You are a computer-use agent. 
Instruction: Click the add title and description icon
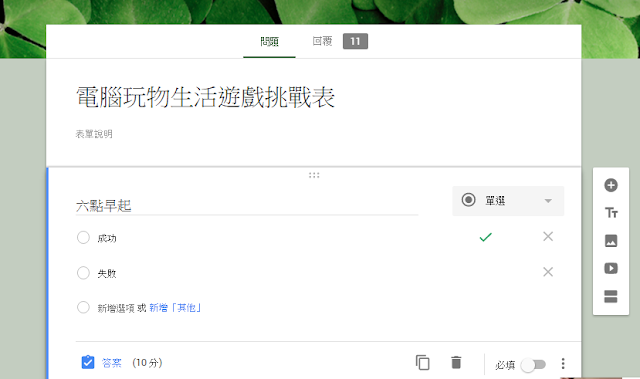(611, 213)
